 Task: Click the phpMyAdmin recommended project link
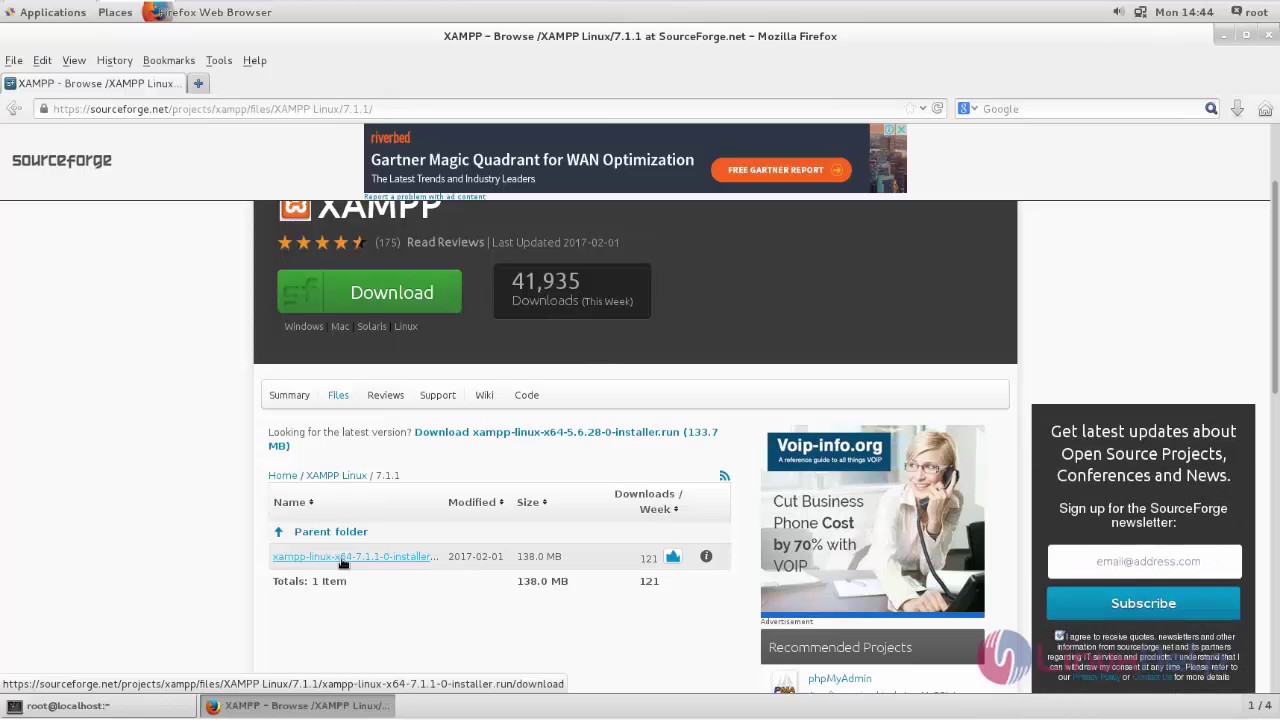tap(839, 678)
